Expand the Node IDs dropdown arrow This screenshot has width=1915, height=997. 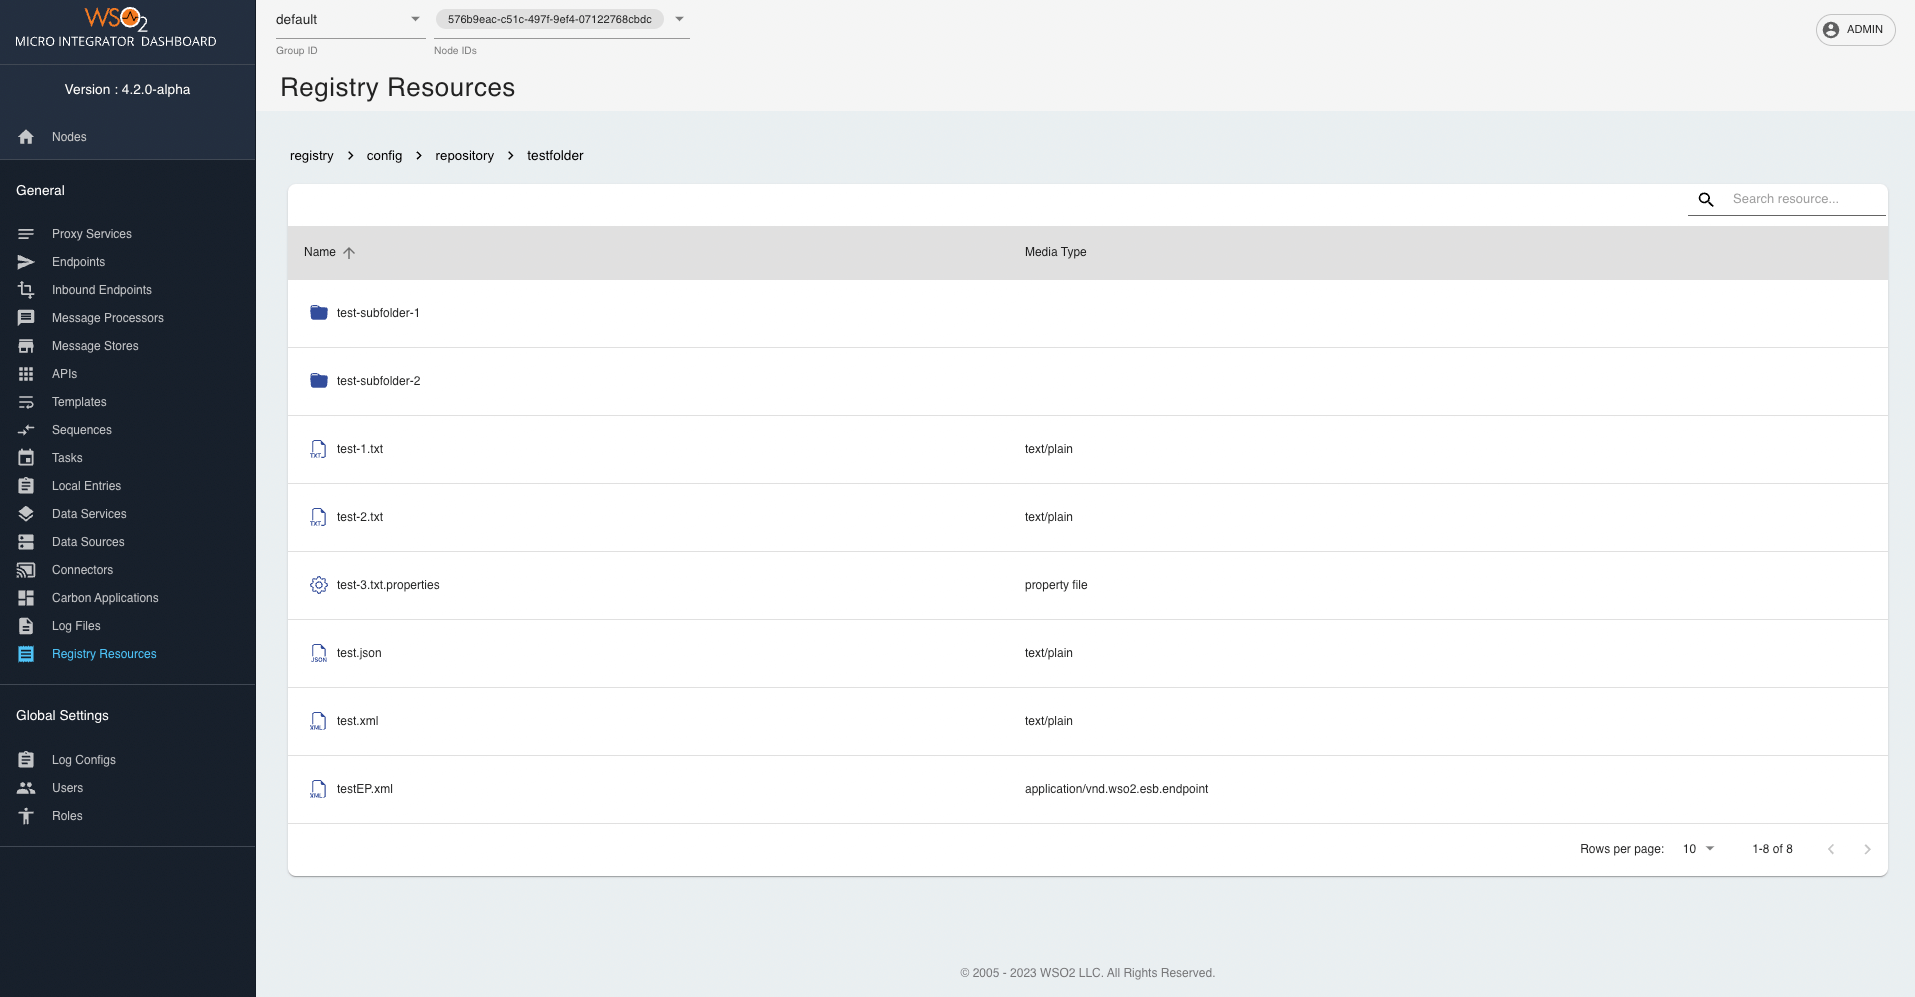680,19
